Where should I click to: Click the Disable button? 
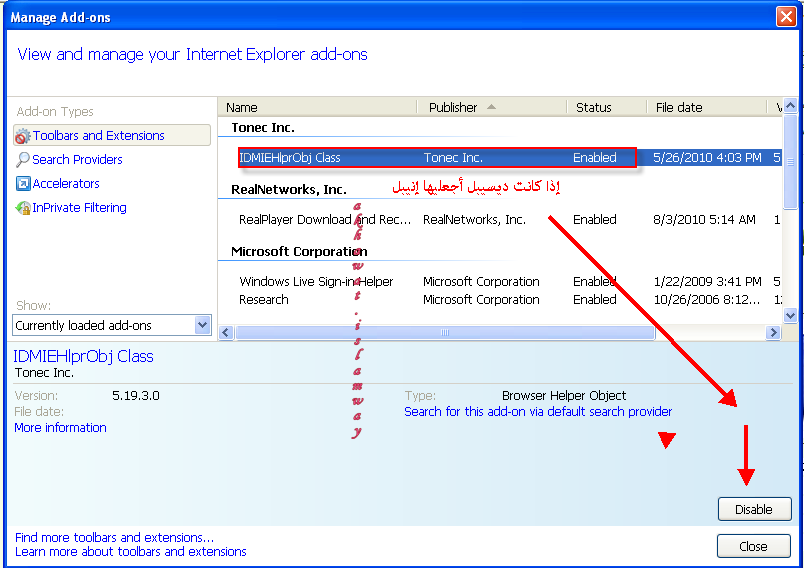tap(754, 509)
